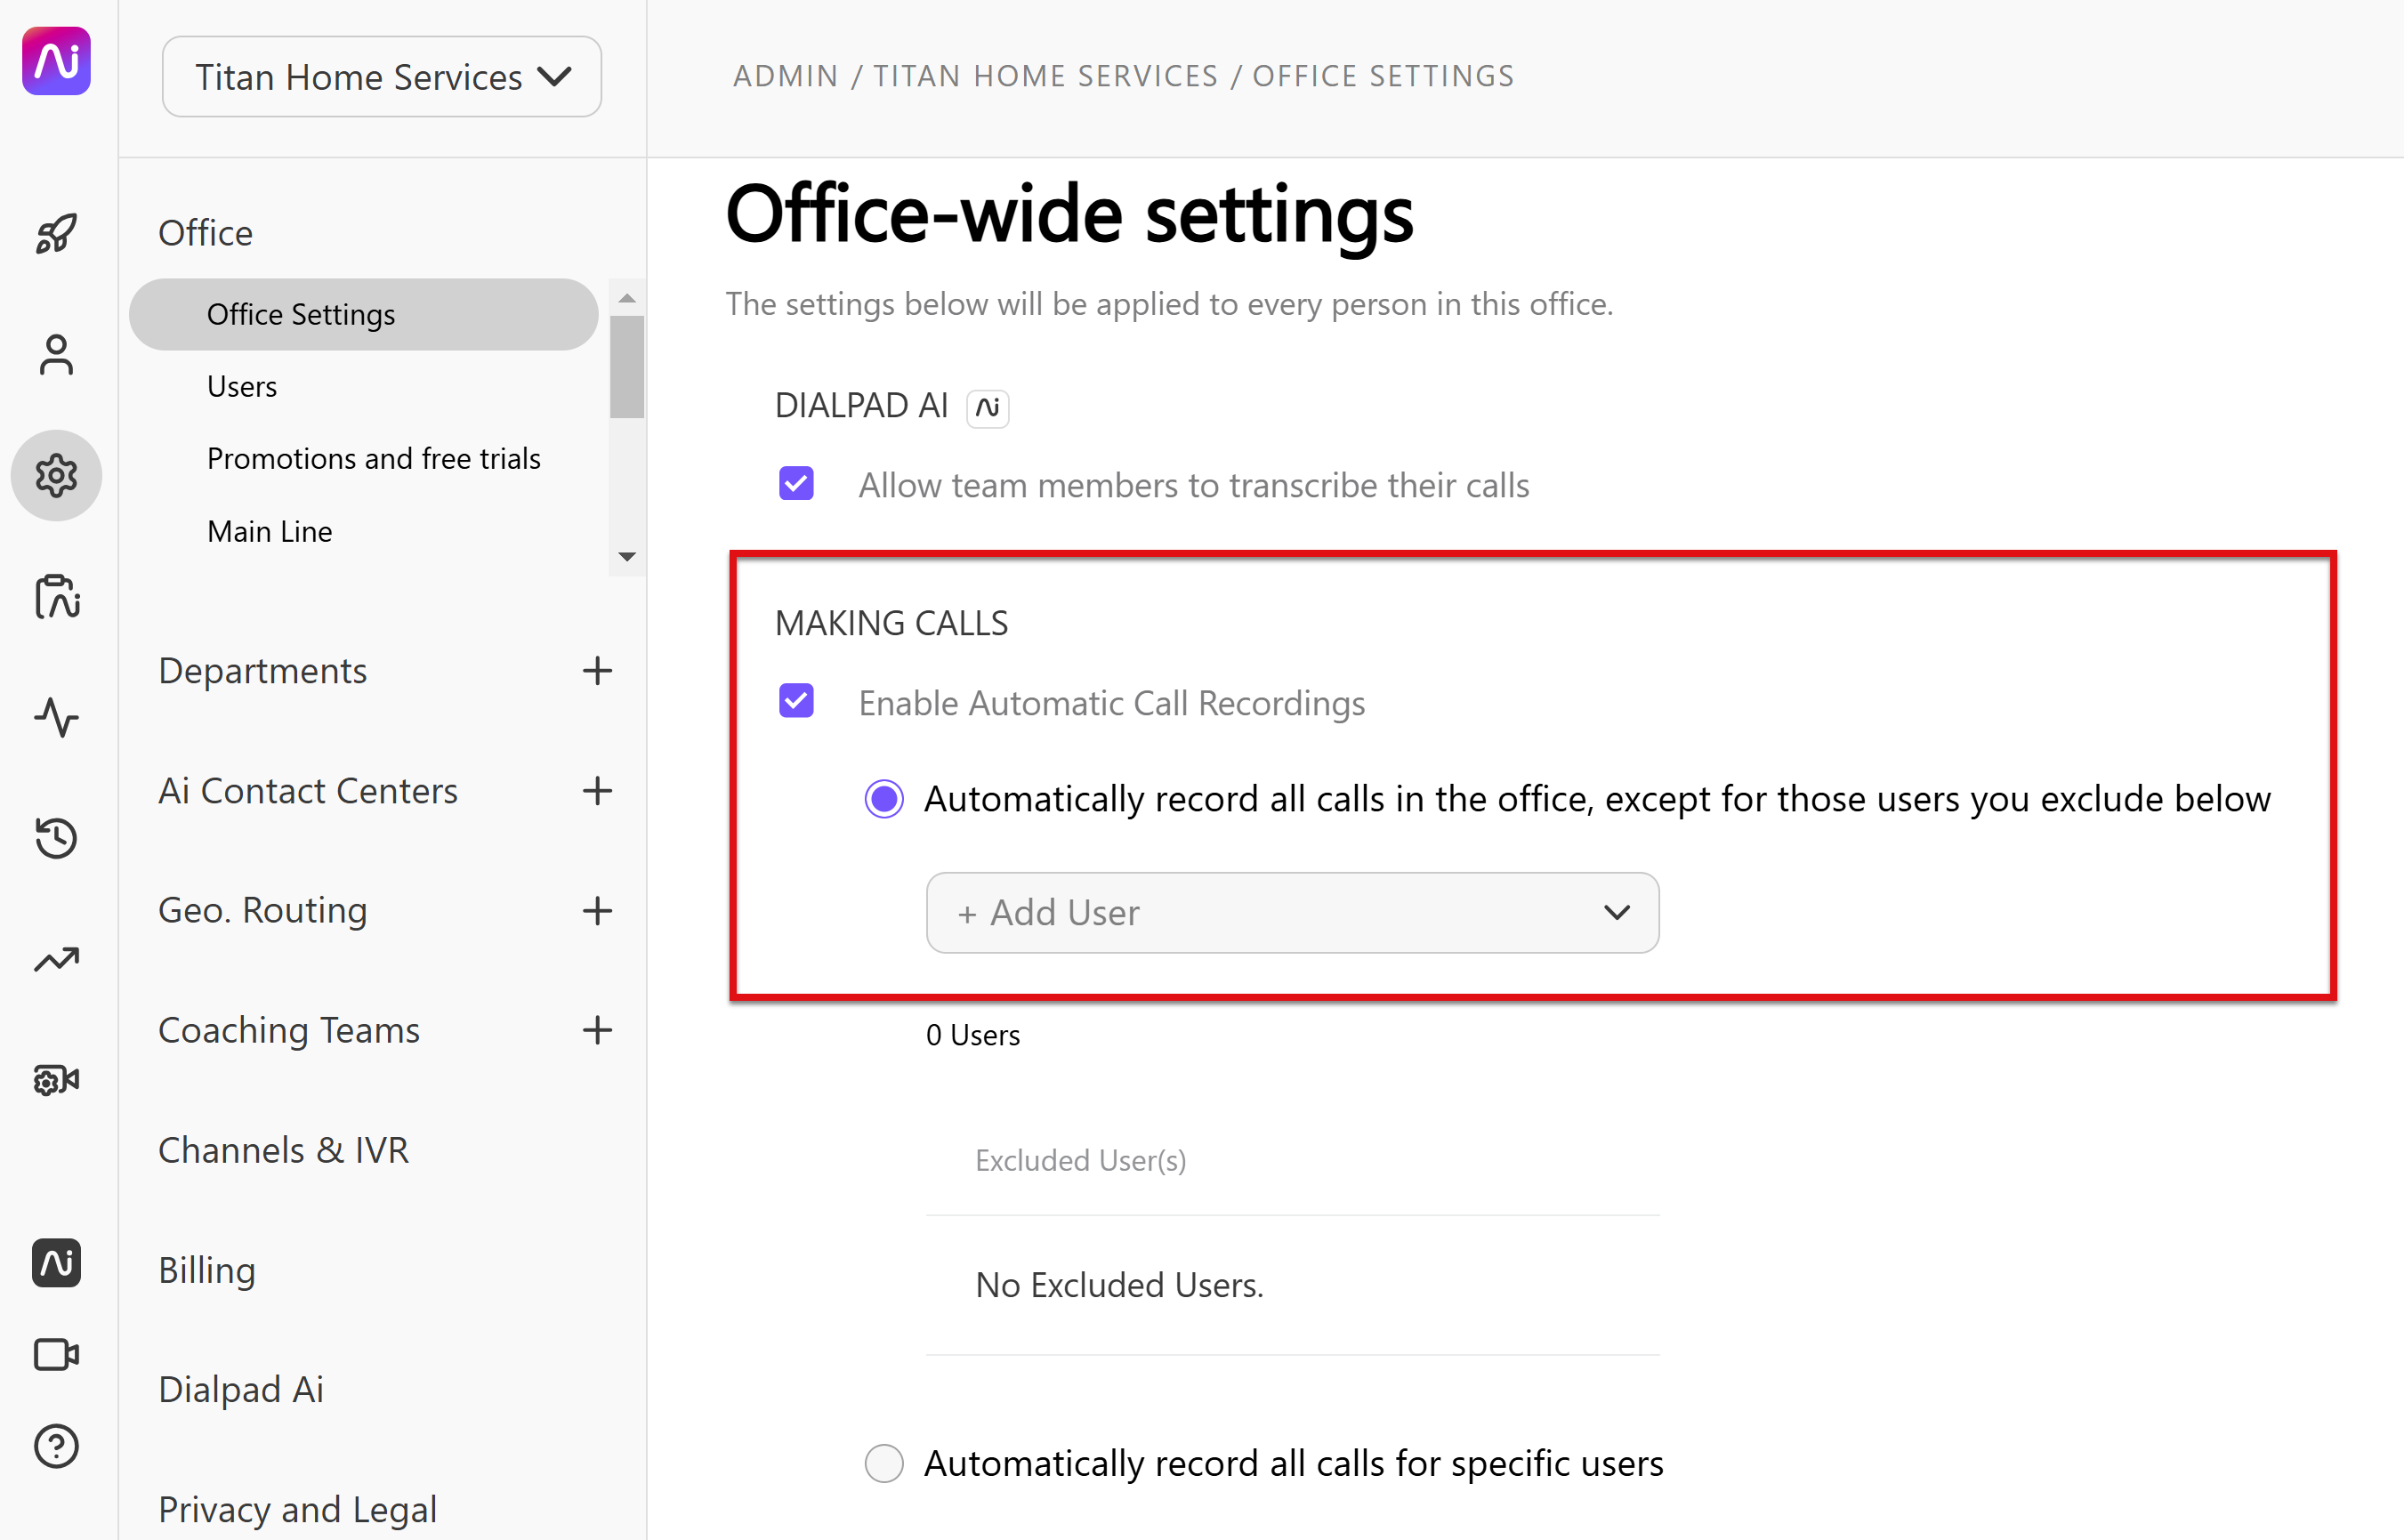Open the Users menu item

pyautogui.click(x=242, y=386)
